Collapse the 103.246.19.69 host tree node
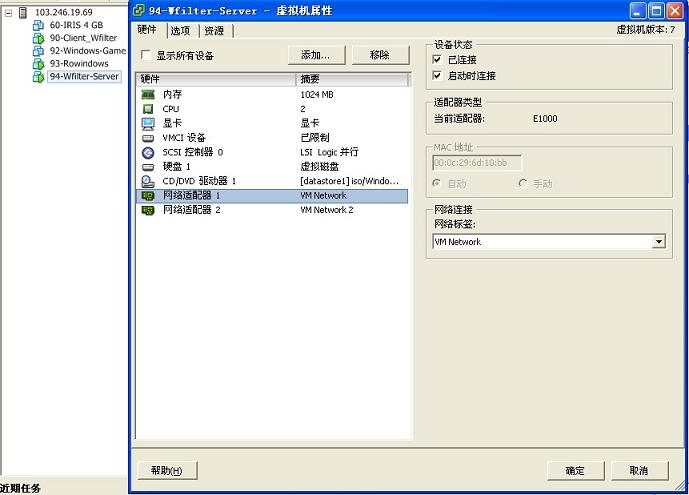 (9, 13)
